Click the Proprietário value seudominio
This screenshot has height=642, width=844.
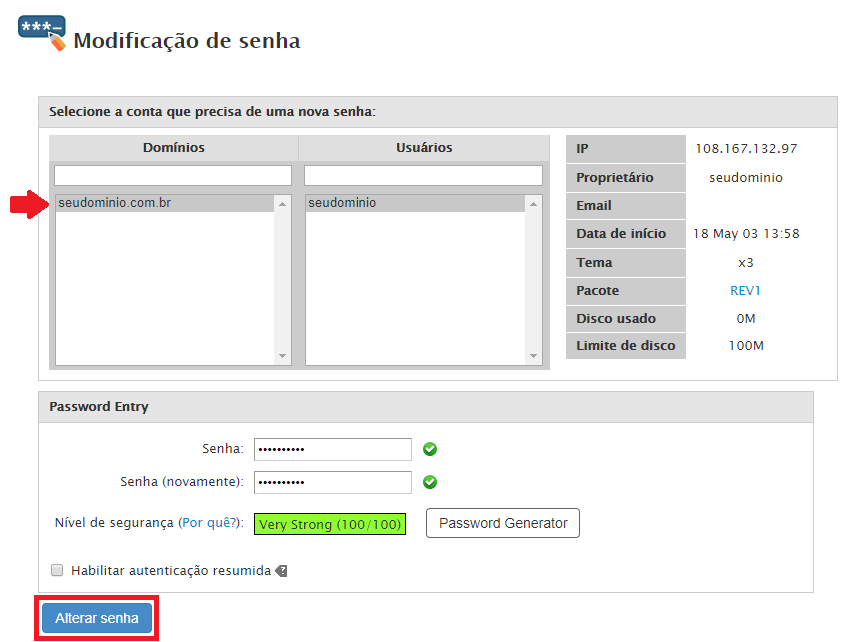pos(746,178)
